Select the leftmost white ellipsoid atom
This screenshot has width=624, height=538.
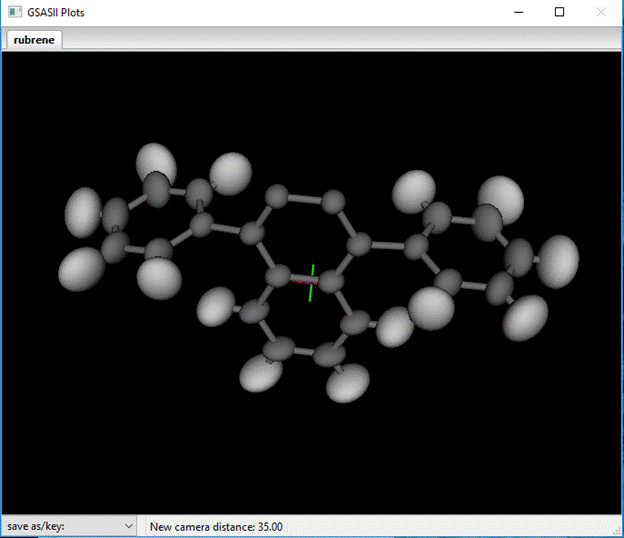pos(85,212)
